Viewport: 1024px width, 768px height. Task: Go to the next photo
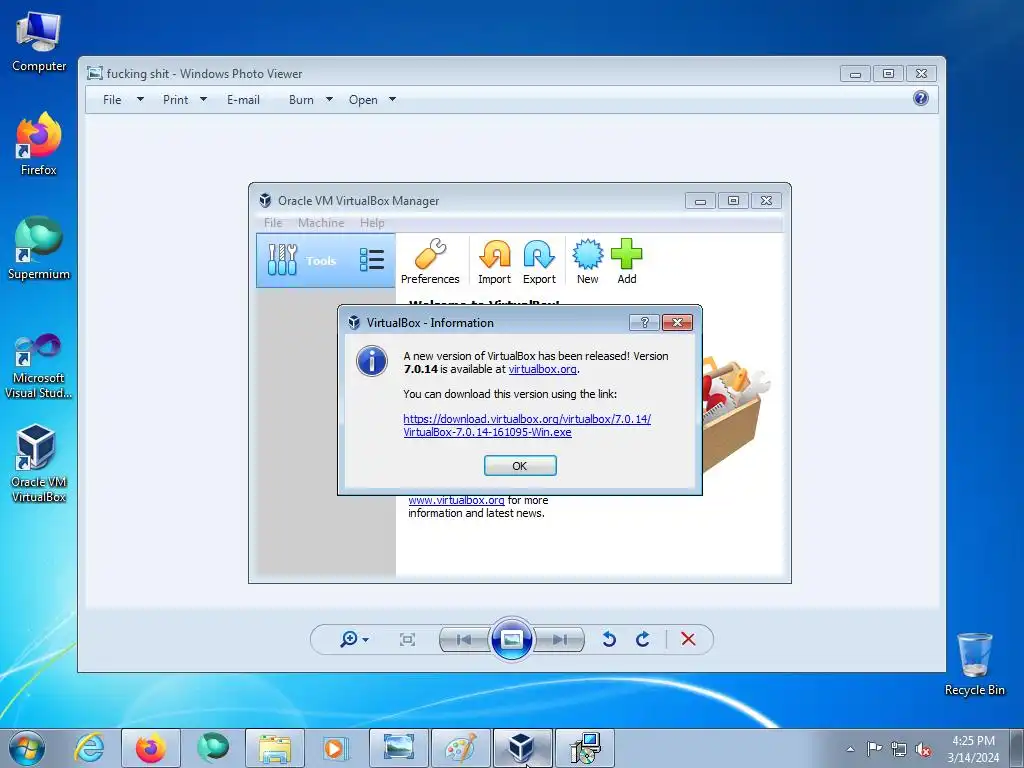pos(559,639)
